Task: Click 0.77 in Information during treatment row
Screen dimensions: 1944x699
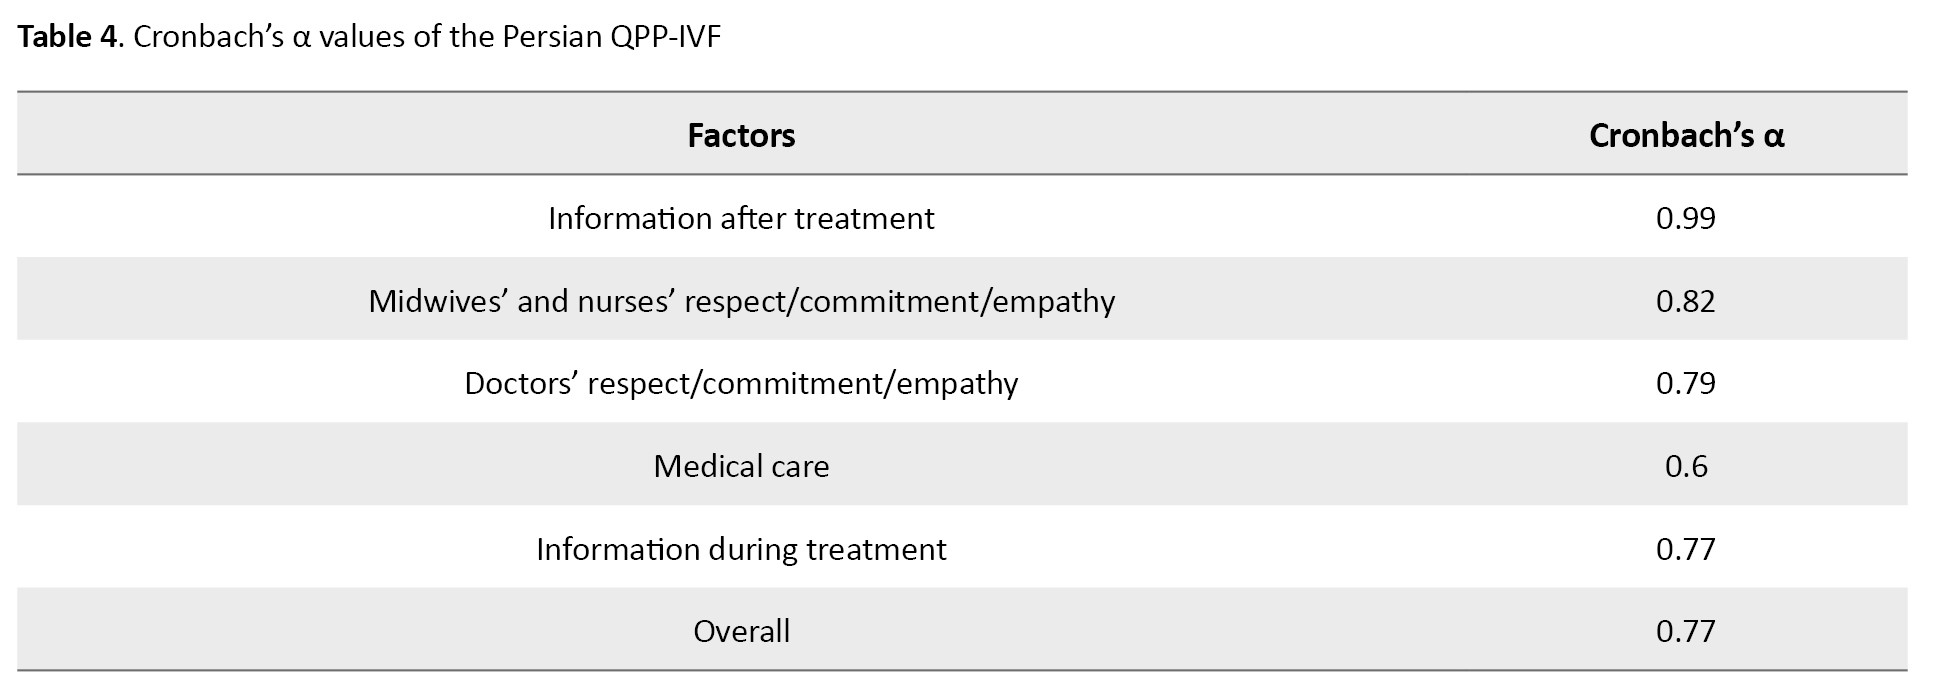Action: pyautogui.click(x=1685, y=549)
